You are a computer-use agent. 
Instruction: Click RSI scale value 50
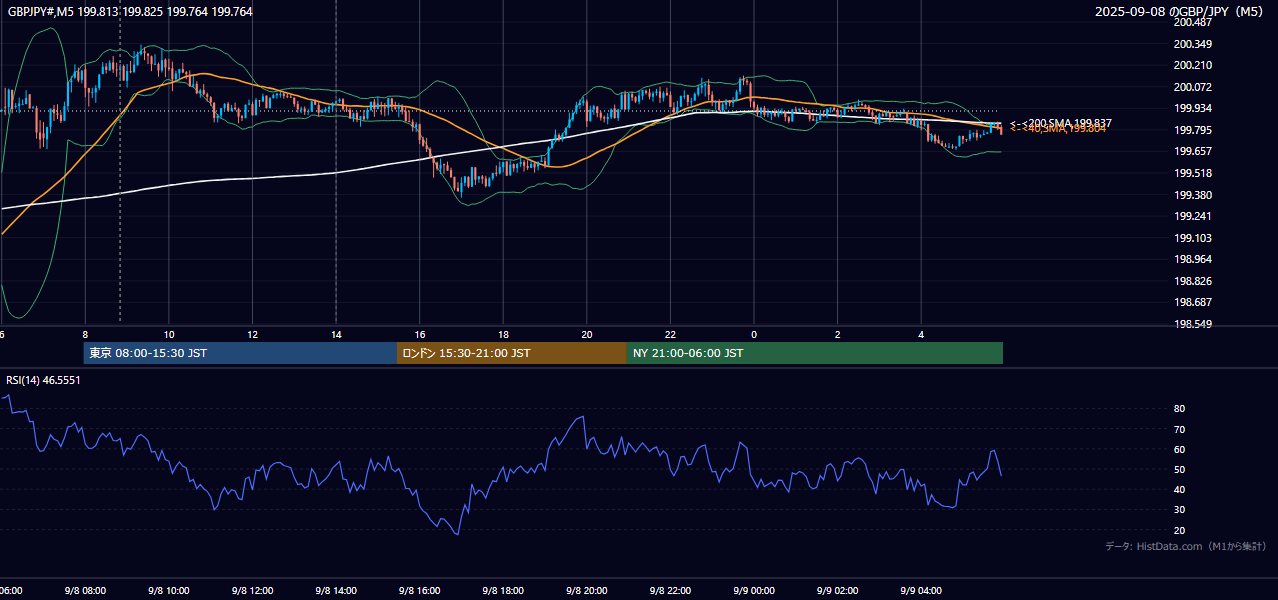(x=1180, y=469)
